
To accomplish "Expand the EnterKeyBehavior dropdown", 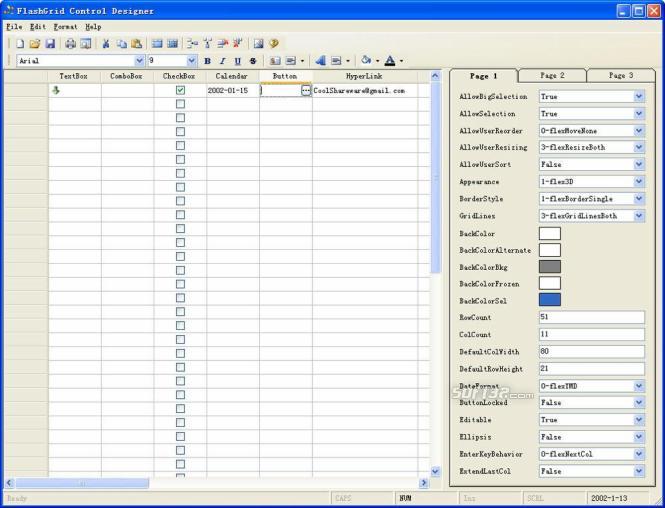I will coord(639,454).
